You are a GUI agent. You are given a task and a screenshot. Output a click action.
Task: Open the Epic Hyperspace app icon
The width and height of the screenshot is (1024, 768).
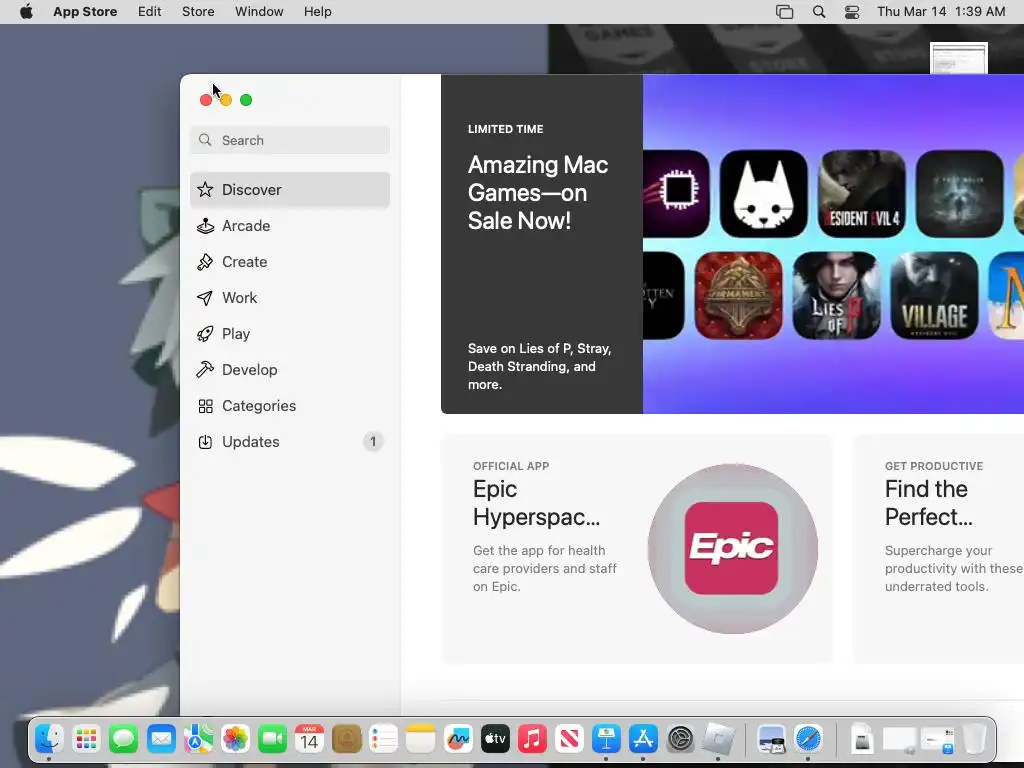(731, 549)
